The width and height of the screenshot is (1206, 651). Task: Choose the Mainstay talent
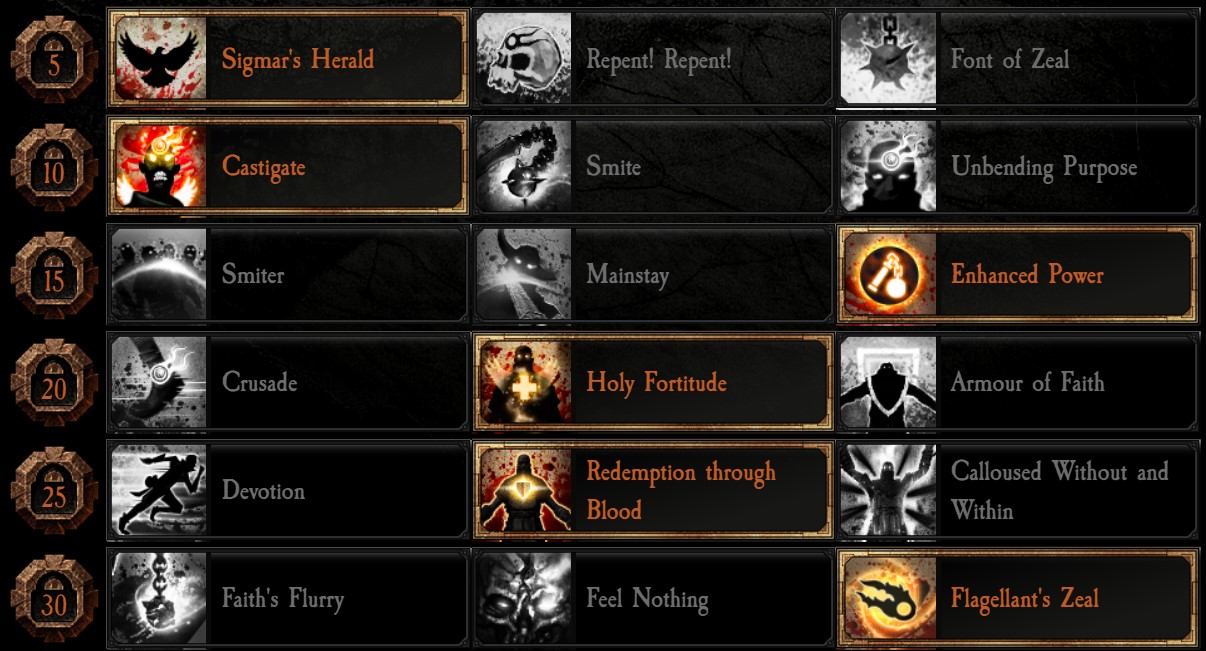pyautogui.click(x=653, y=274)
